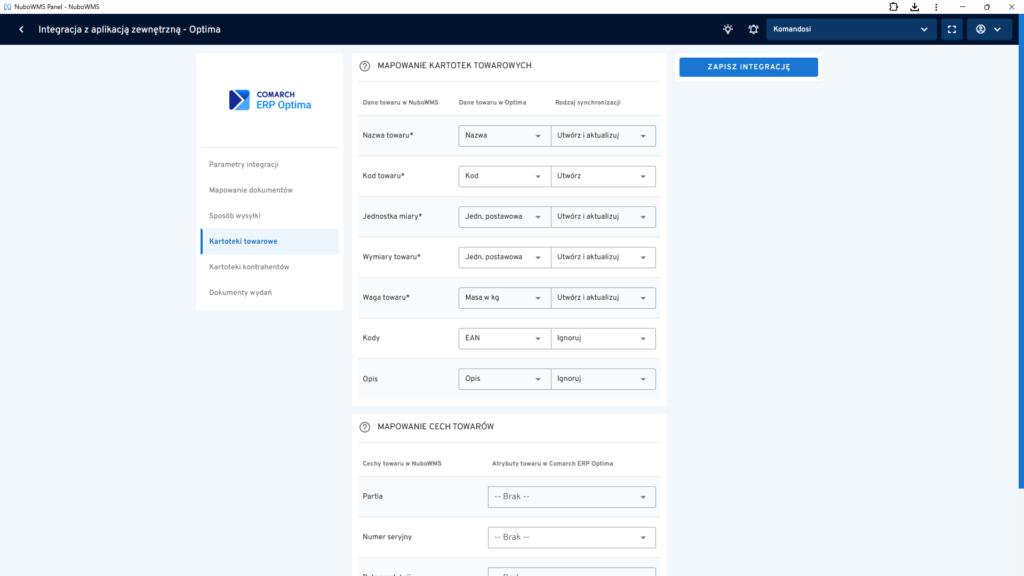Open the Nazwa towaru Optima field dropdown
Viewport: 1024px width, 576px height.
coord(504,135)
